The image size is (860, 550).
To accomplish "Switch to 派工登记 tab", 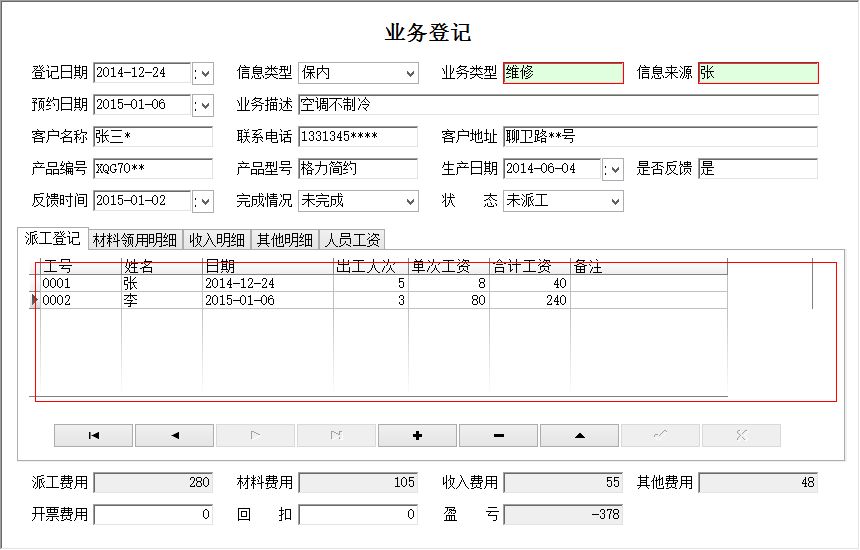I will tap(53, 239).
